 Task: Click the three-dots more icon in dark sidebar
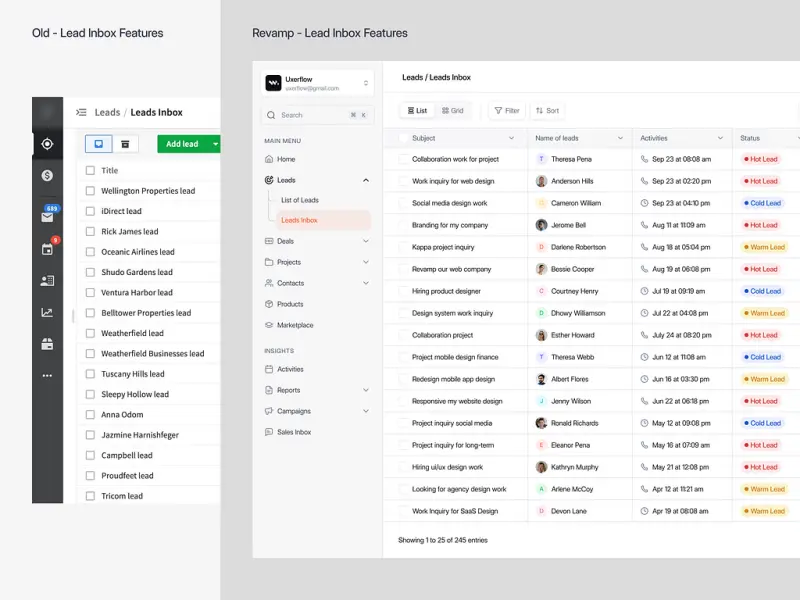coord(47,376)
